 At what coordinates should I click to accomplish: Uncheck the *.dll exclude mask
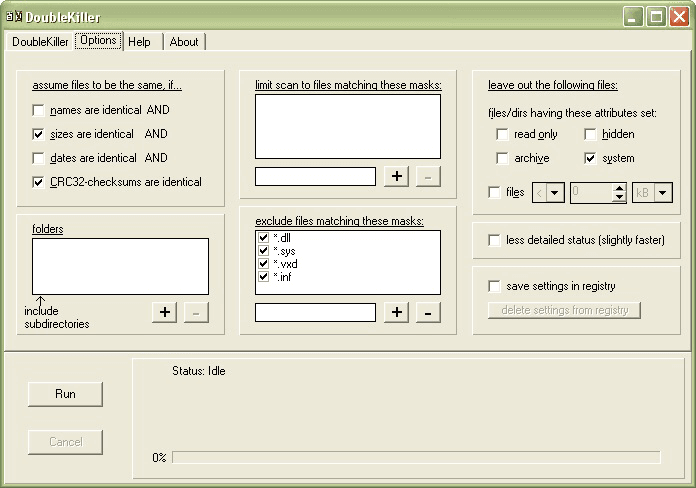[263, 238]
